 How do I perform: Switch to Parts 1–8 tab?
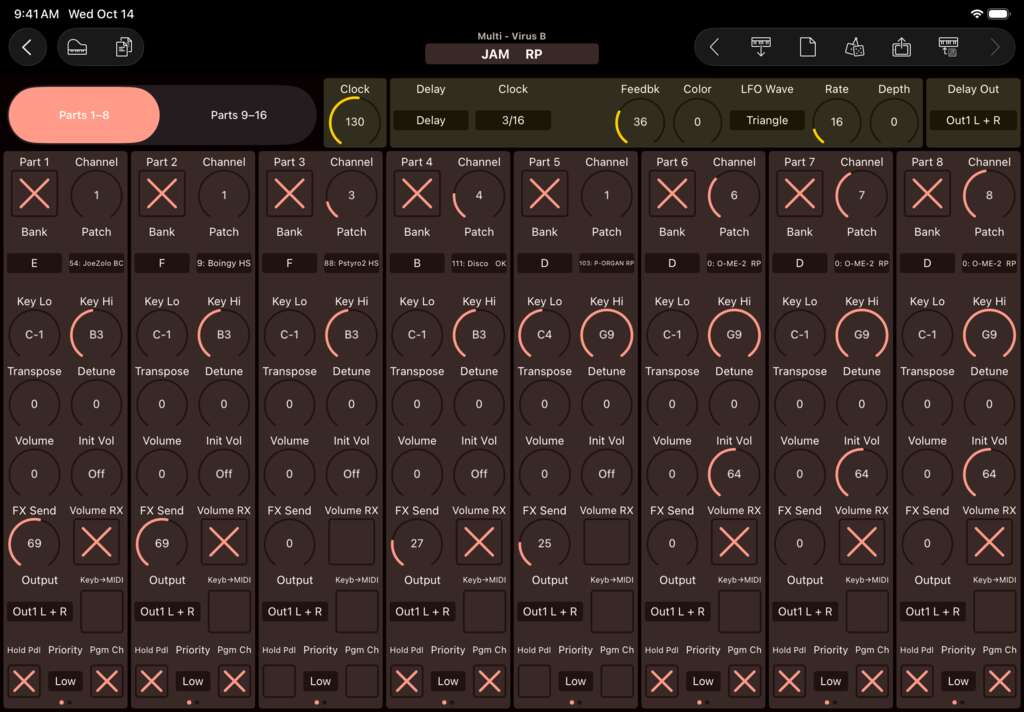coord(84,115)
